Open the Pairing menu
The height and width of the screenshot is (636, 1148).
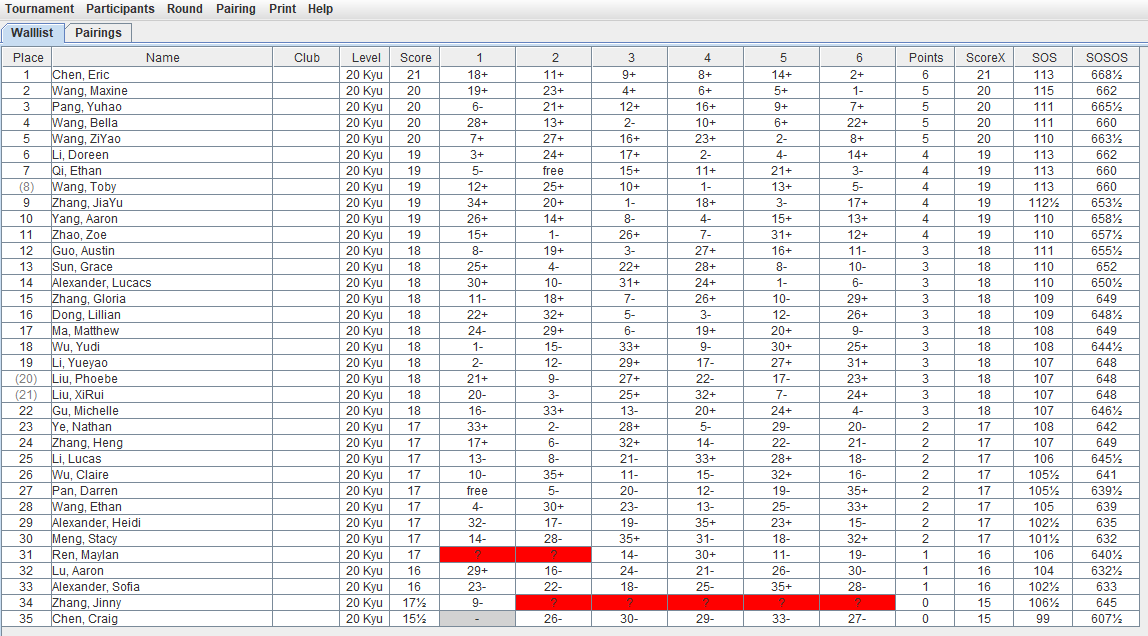click(x=236, y=9)
